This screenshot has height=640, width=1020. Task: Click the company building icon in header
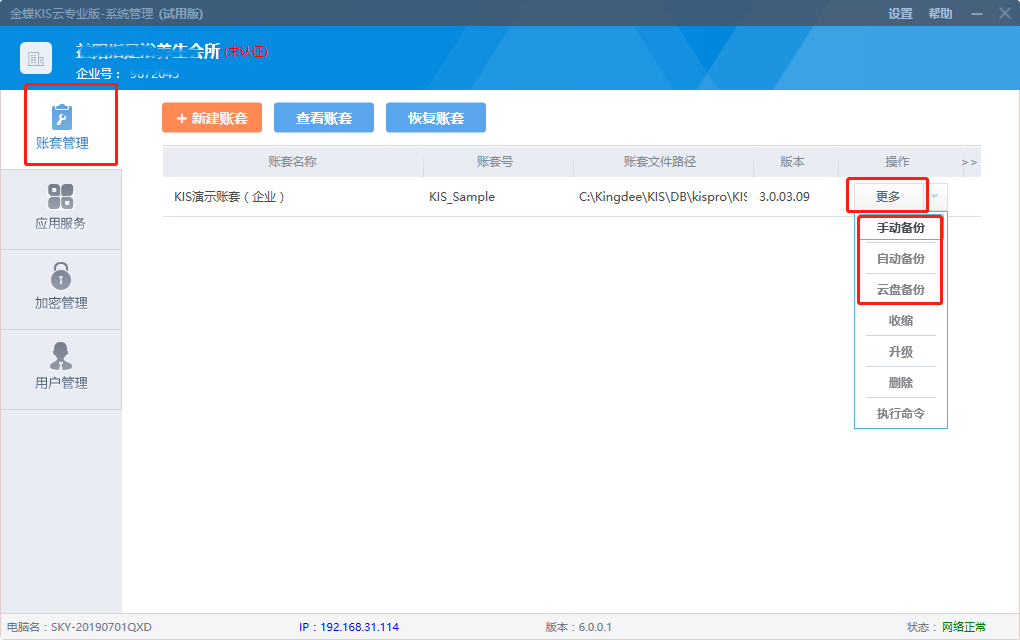coord(36,59)
